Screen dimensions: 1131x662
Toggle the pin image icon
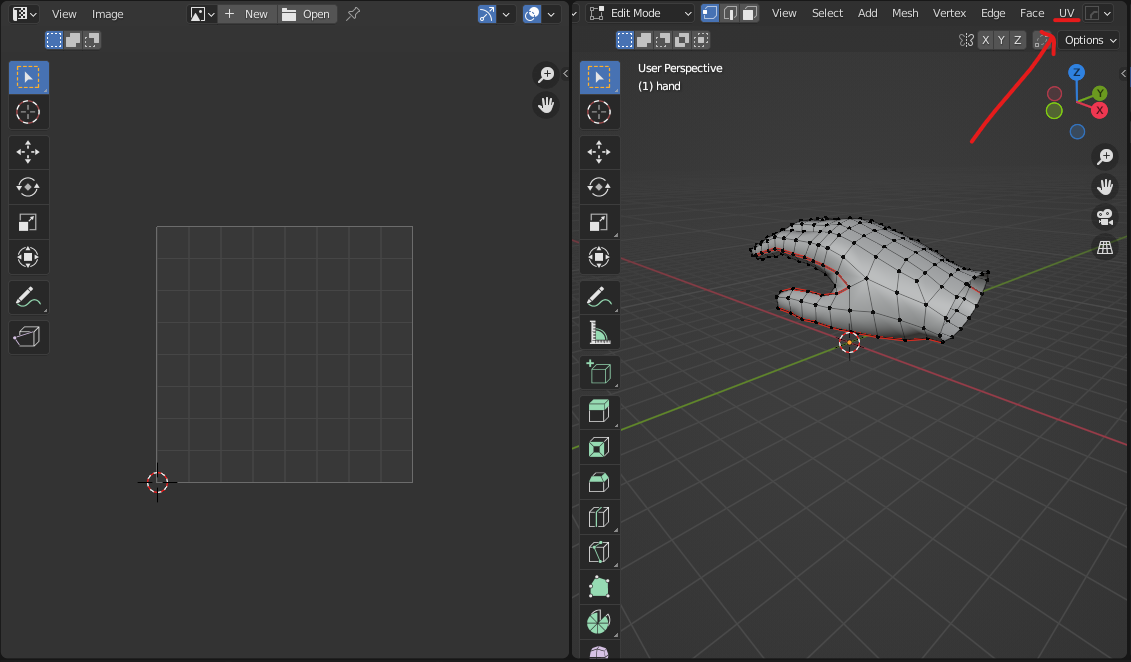pos(353,14)
